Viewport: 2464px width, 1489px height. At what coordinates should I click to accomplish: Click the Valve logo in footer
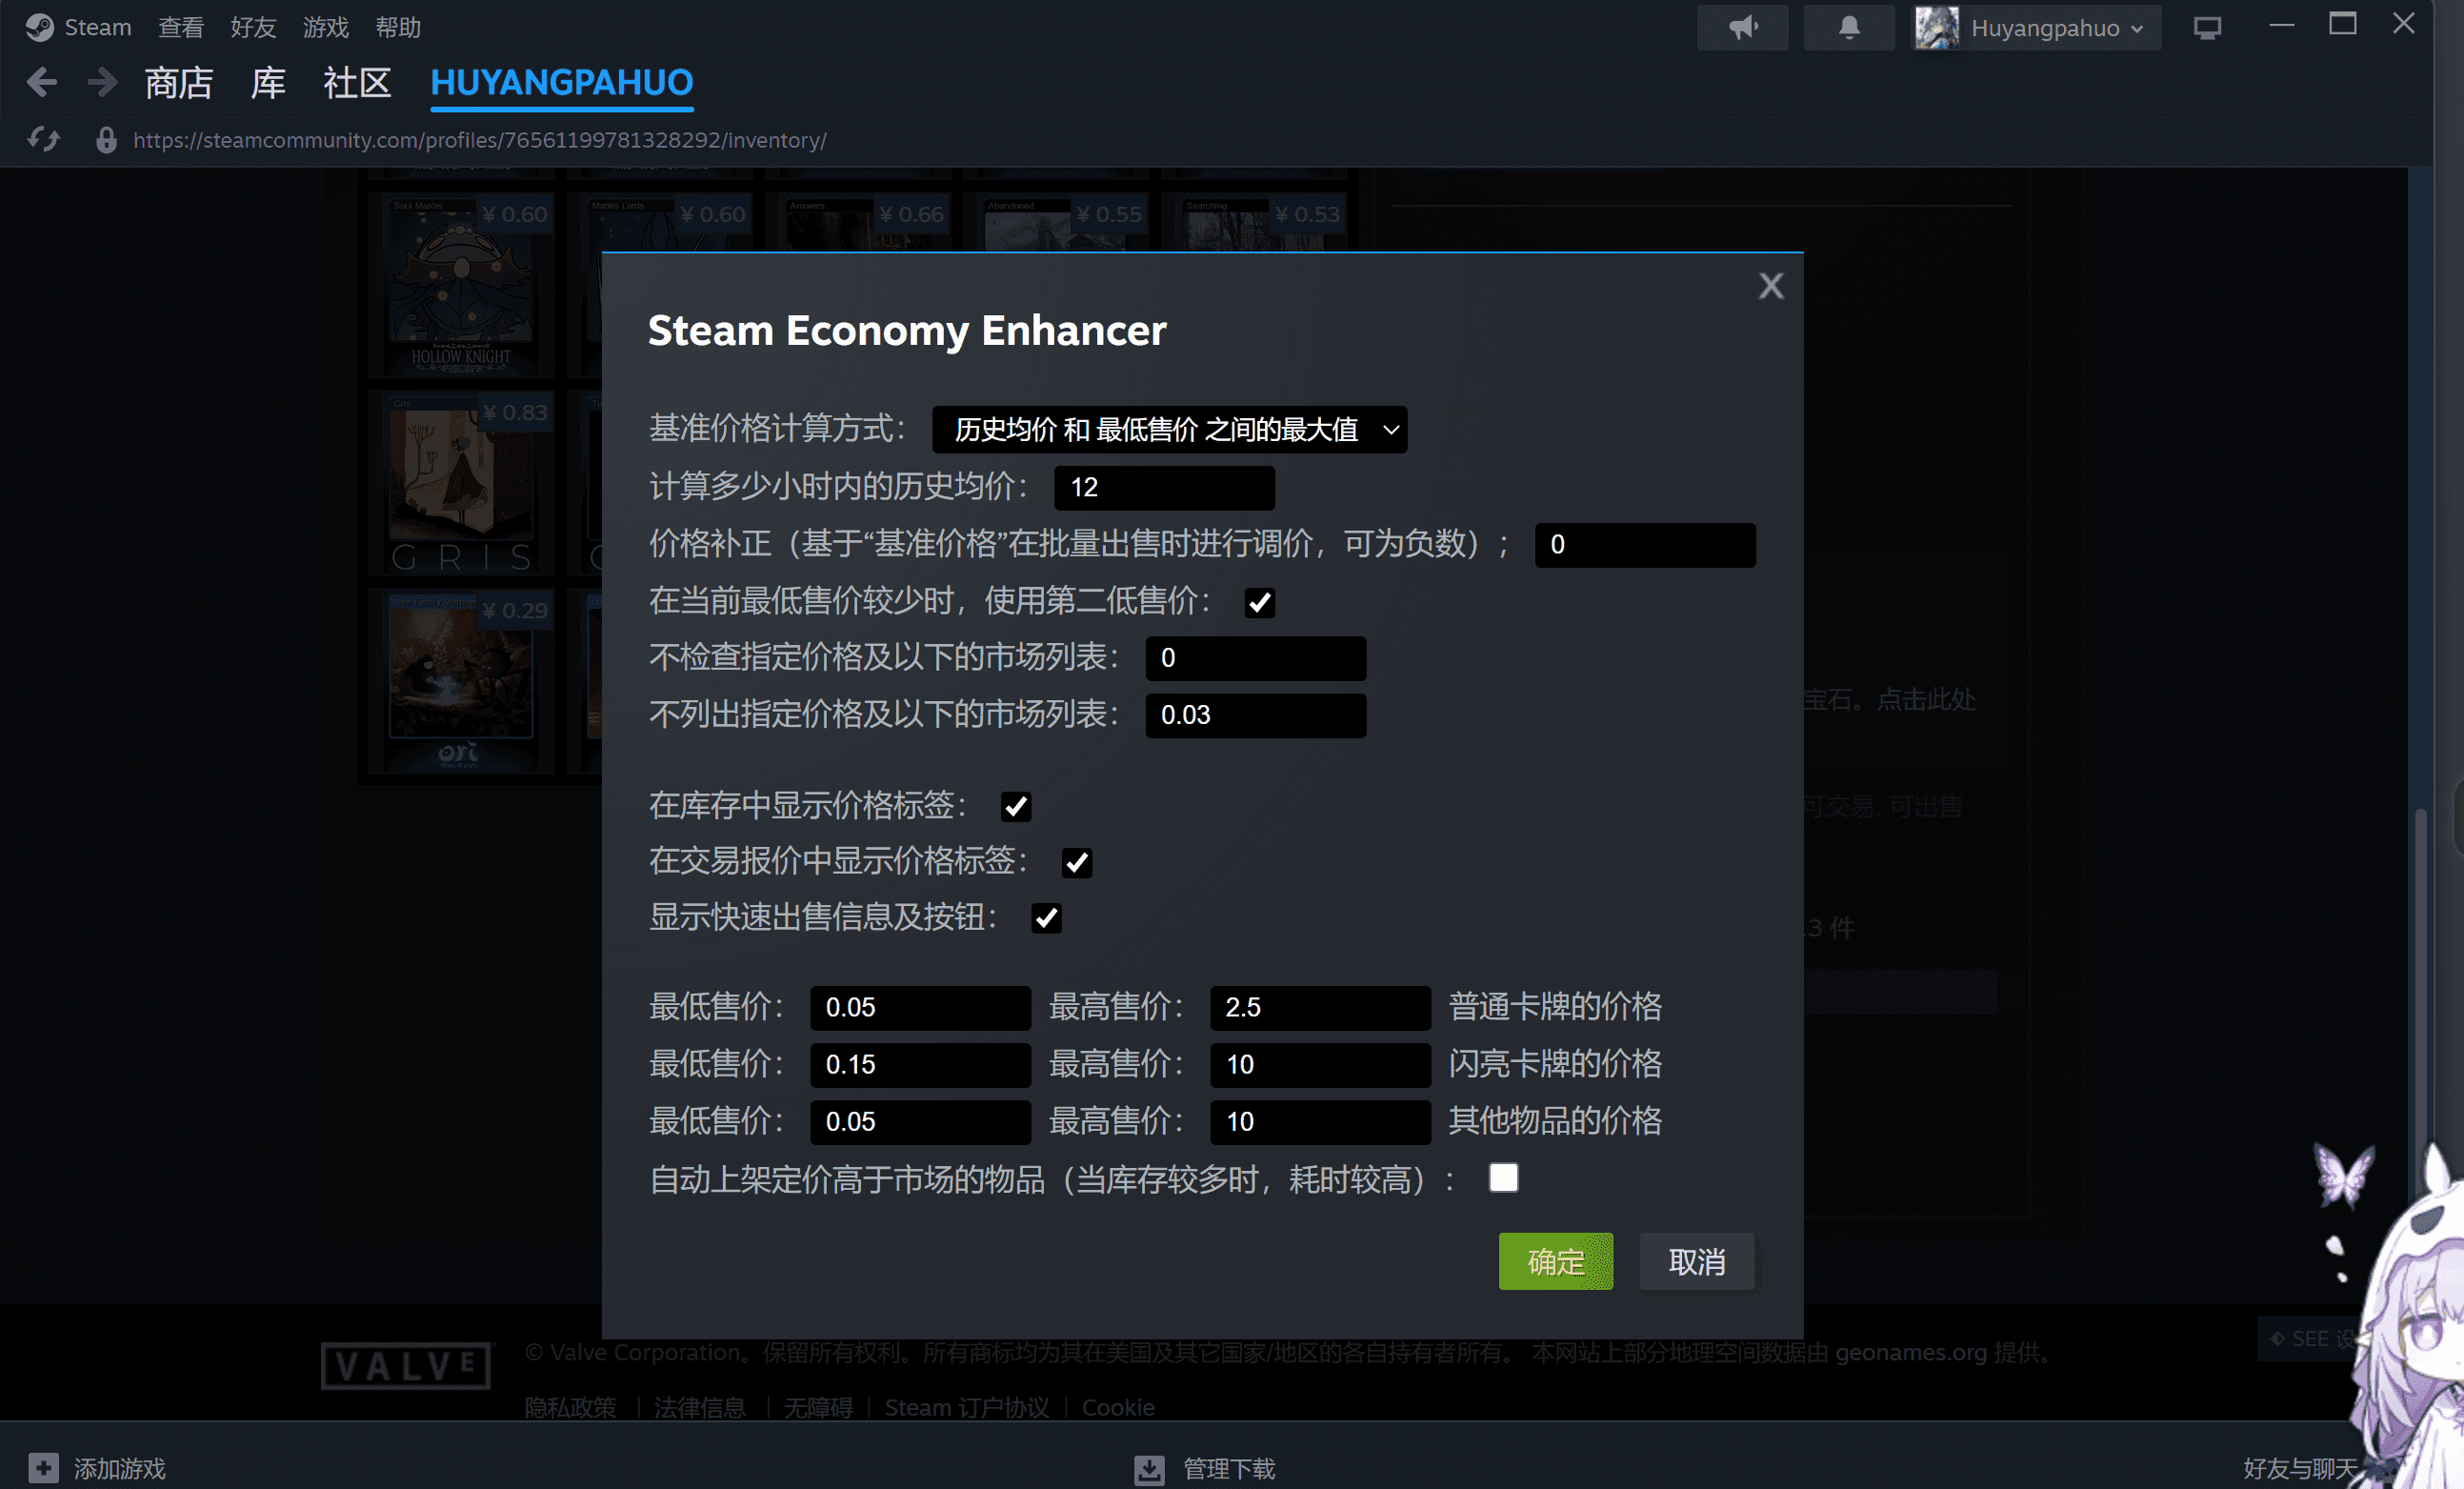tap(406, 1365)
